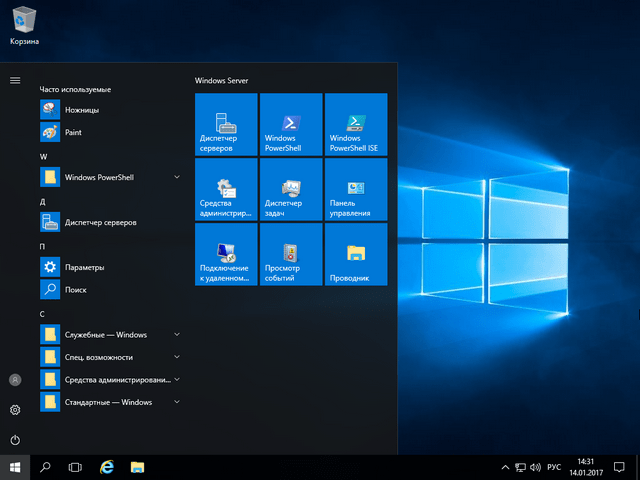Expand the Служебные — Windows folder
Viewport: 640px width, 480px height.
177,334
